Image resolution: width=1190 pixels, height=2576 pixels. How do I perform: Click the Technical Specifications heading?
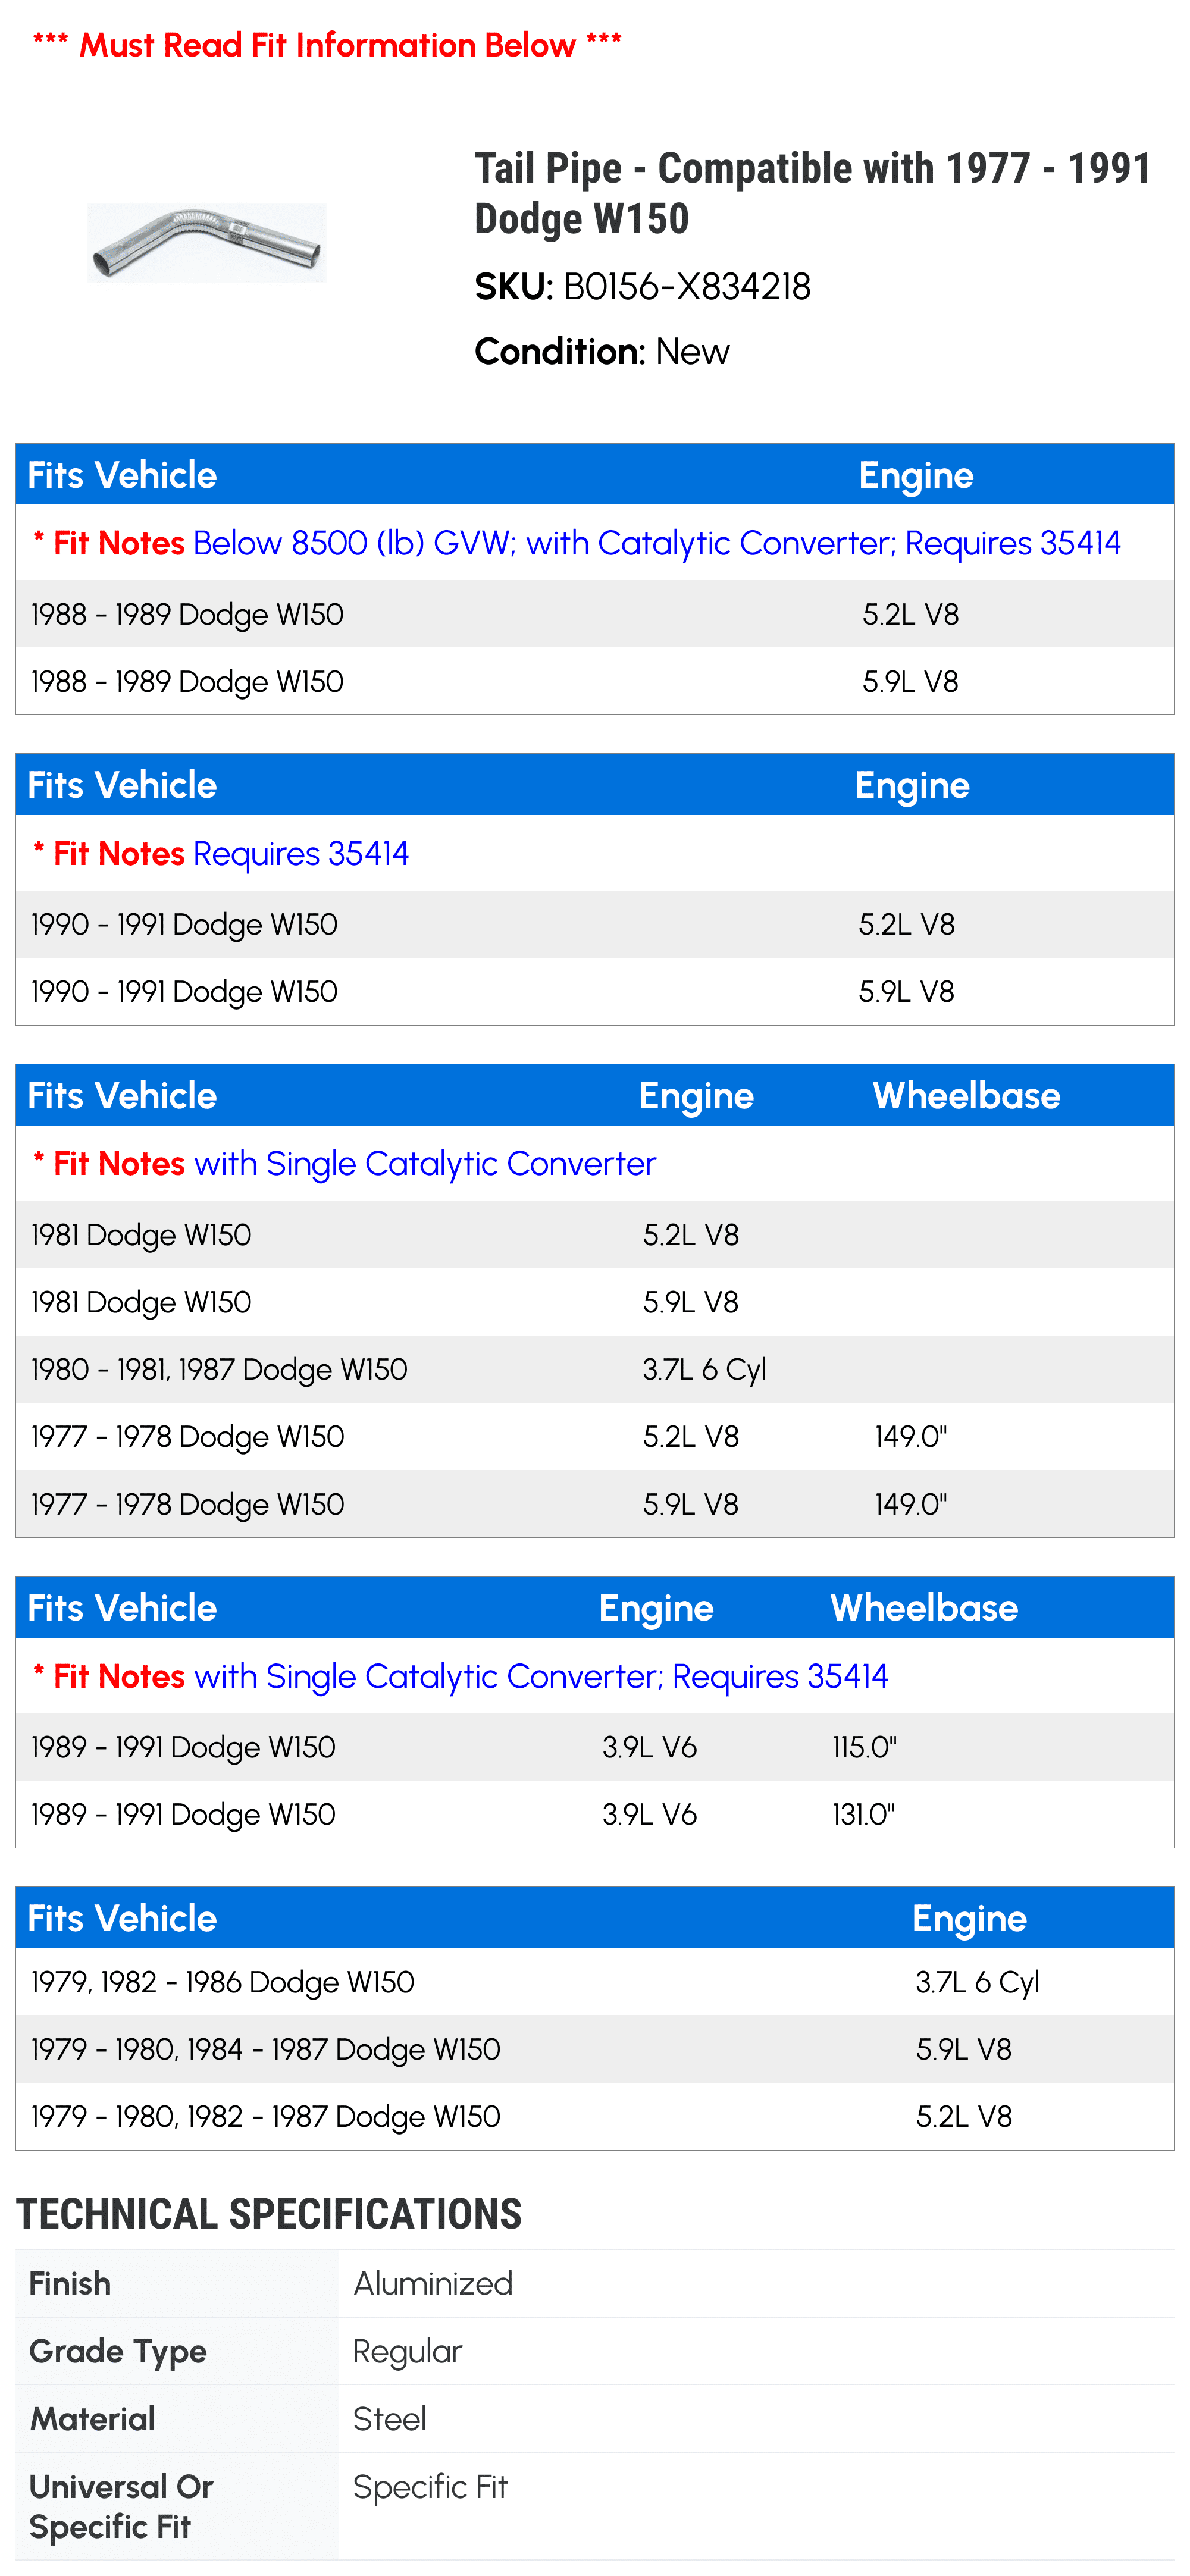click(269, 2214)
